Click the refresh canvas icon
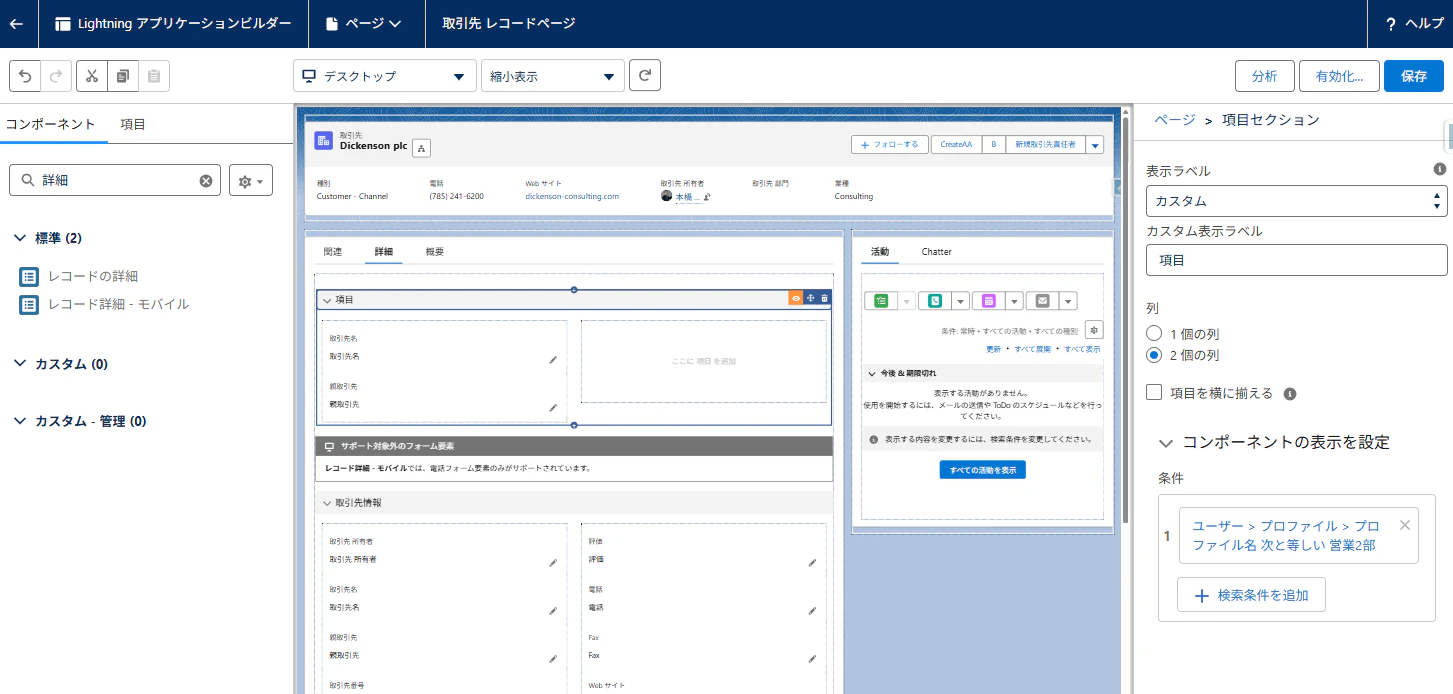The image size is (1453, 694). pyautogui.click(x=645, y=75)
